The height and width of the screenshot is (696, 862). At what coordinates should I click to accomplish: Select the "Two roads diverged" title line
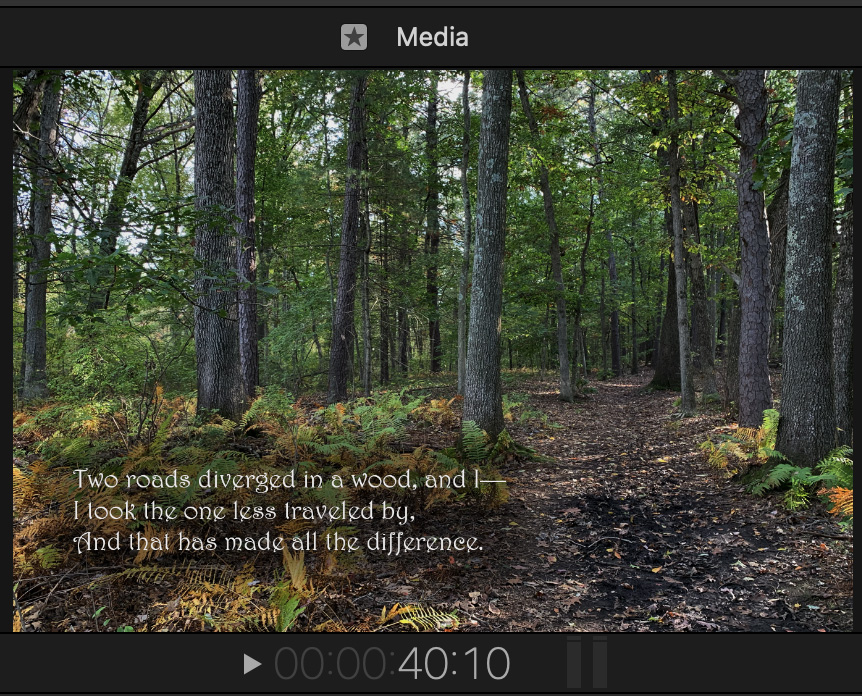[x=289, y=481]
